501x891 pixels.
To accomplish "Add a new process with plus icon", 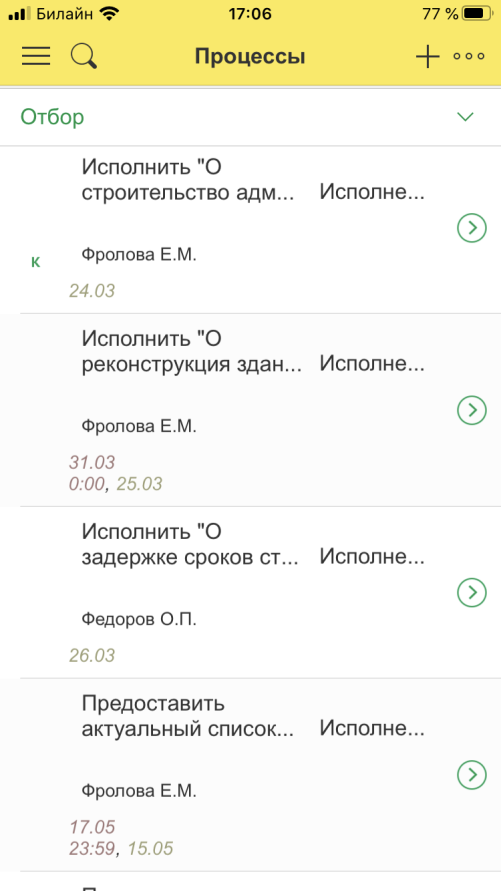I will 427,57.
